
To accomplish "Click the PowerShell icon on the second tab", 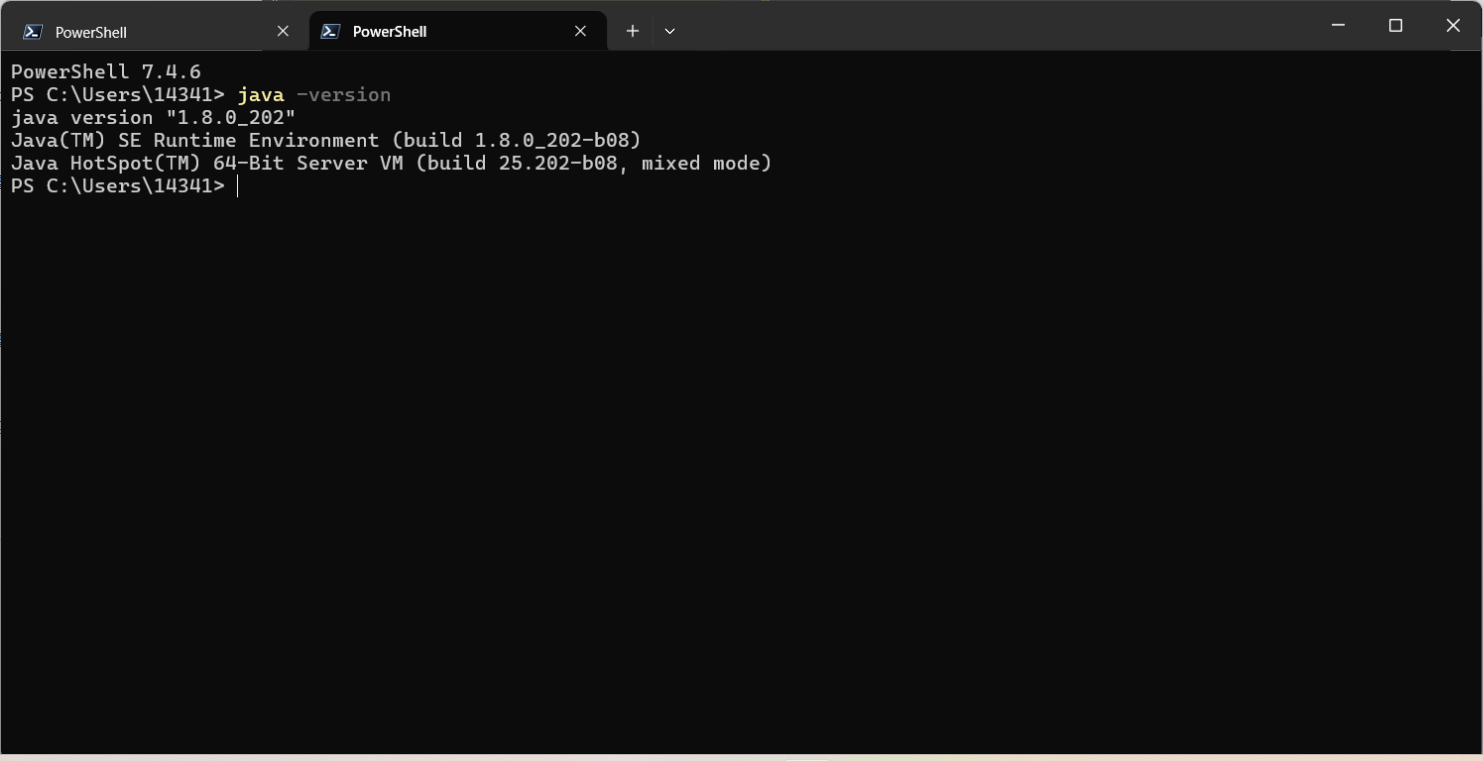I will (331, 32).
